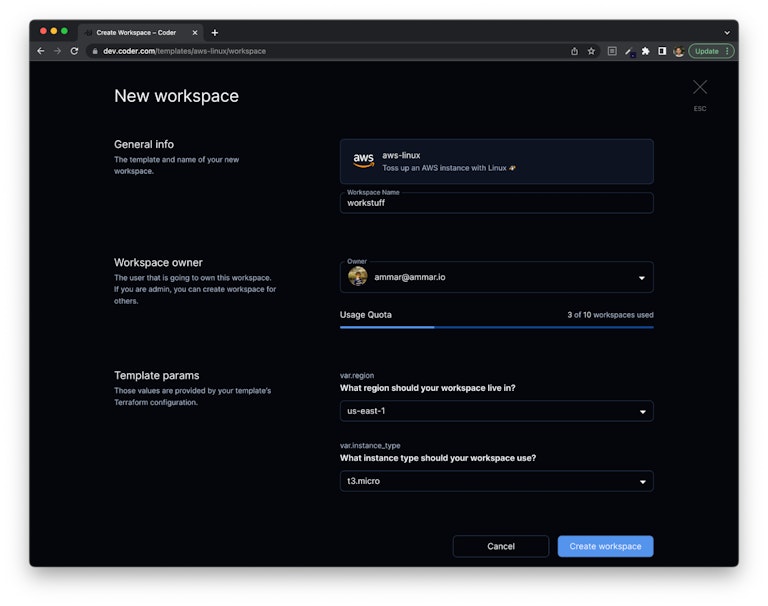Click the macOS yellow minimize window button

(54, 31)
